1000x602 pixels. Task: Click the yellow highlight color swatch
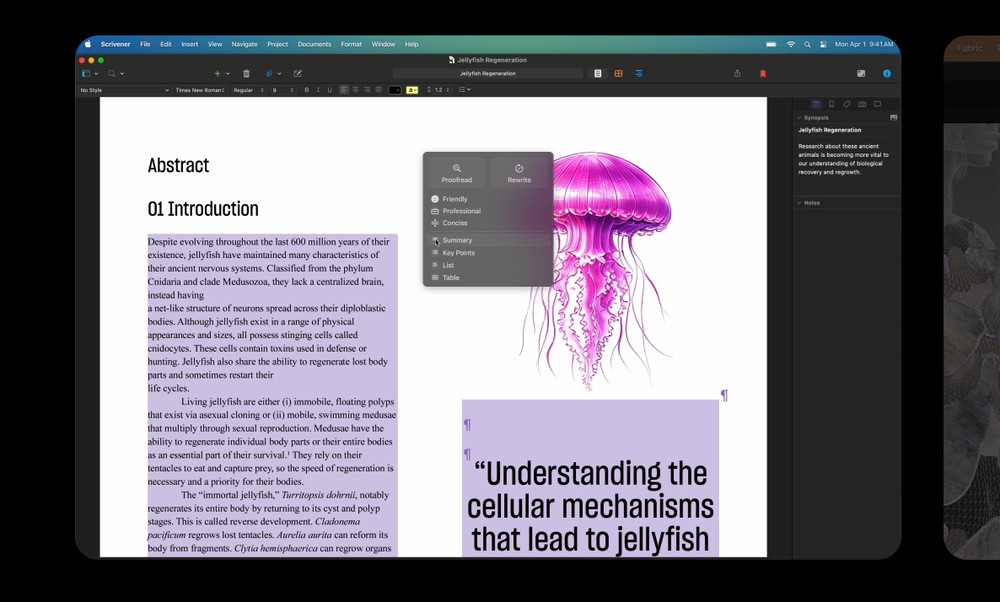pyautogui.click(x=412, y=90)
